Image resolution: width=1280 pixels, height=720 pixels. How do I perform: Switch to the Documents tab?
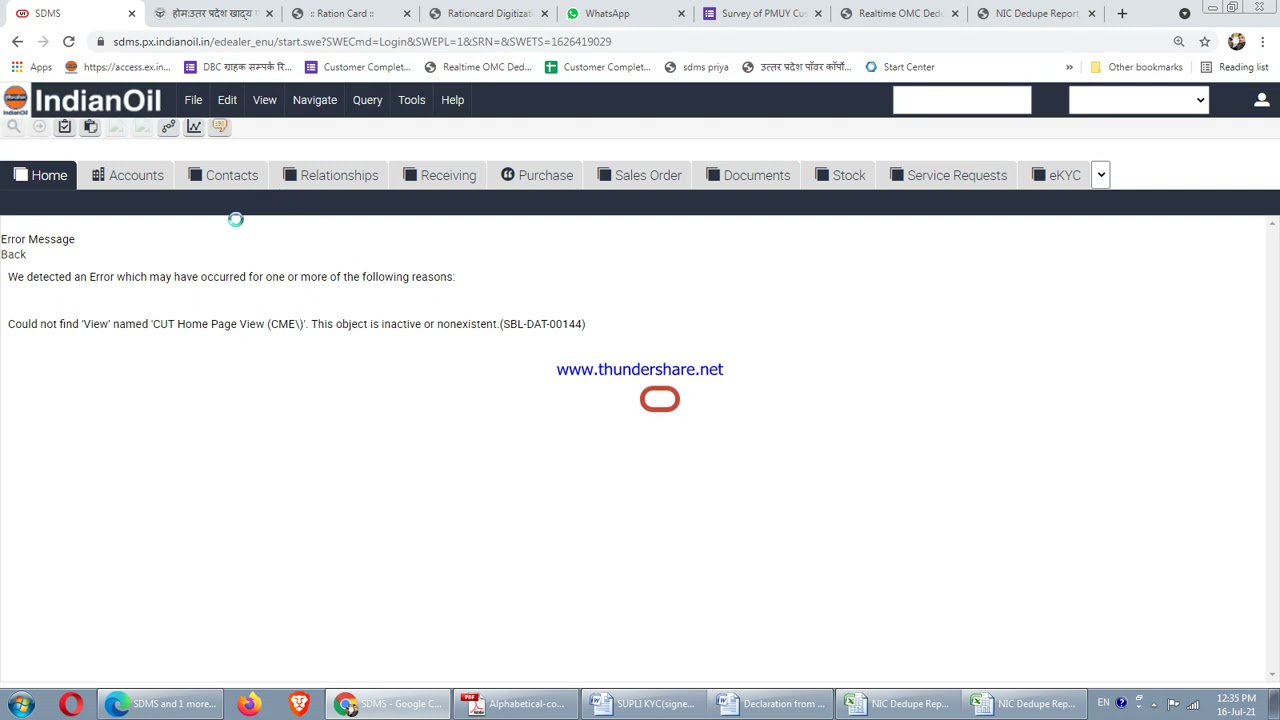click(x=748, y=176)
